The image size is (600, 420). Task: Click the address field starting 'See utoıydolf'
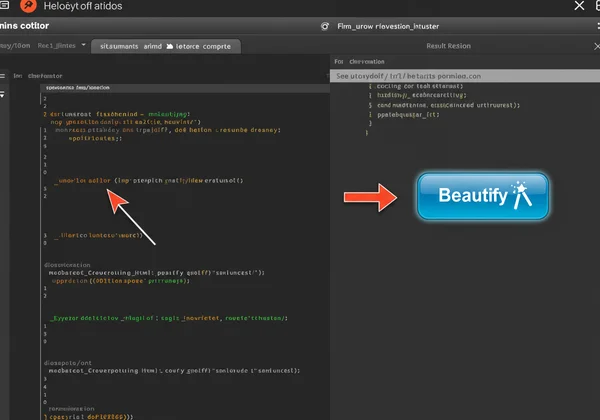click(x=465, y=76)
